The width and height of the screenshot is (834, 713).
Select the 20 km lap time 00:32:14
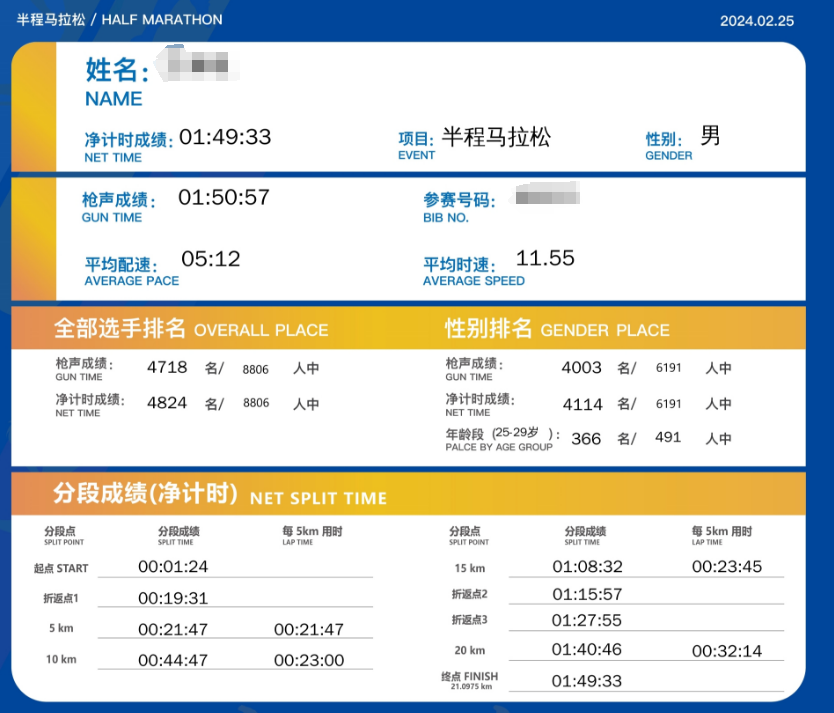(727, 651)
